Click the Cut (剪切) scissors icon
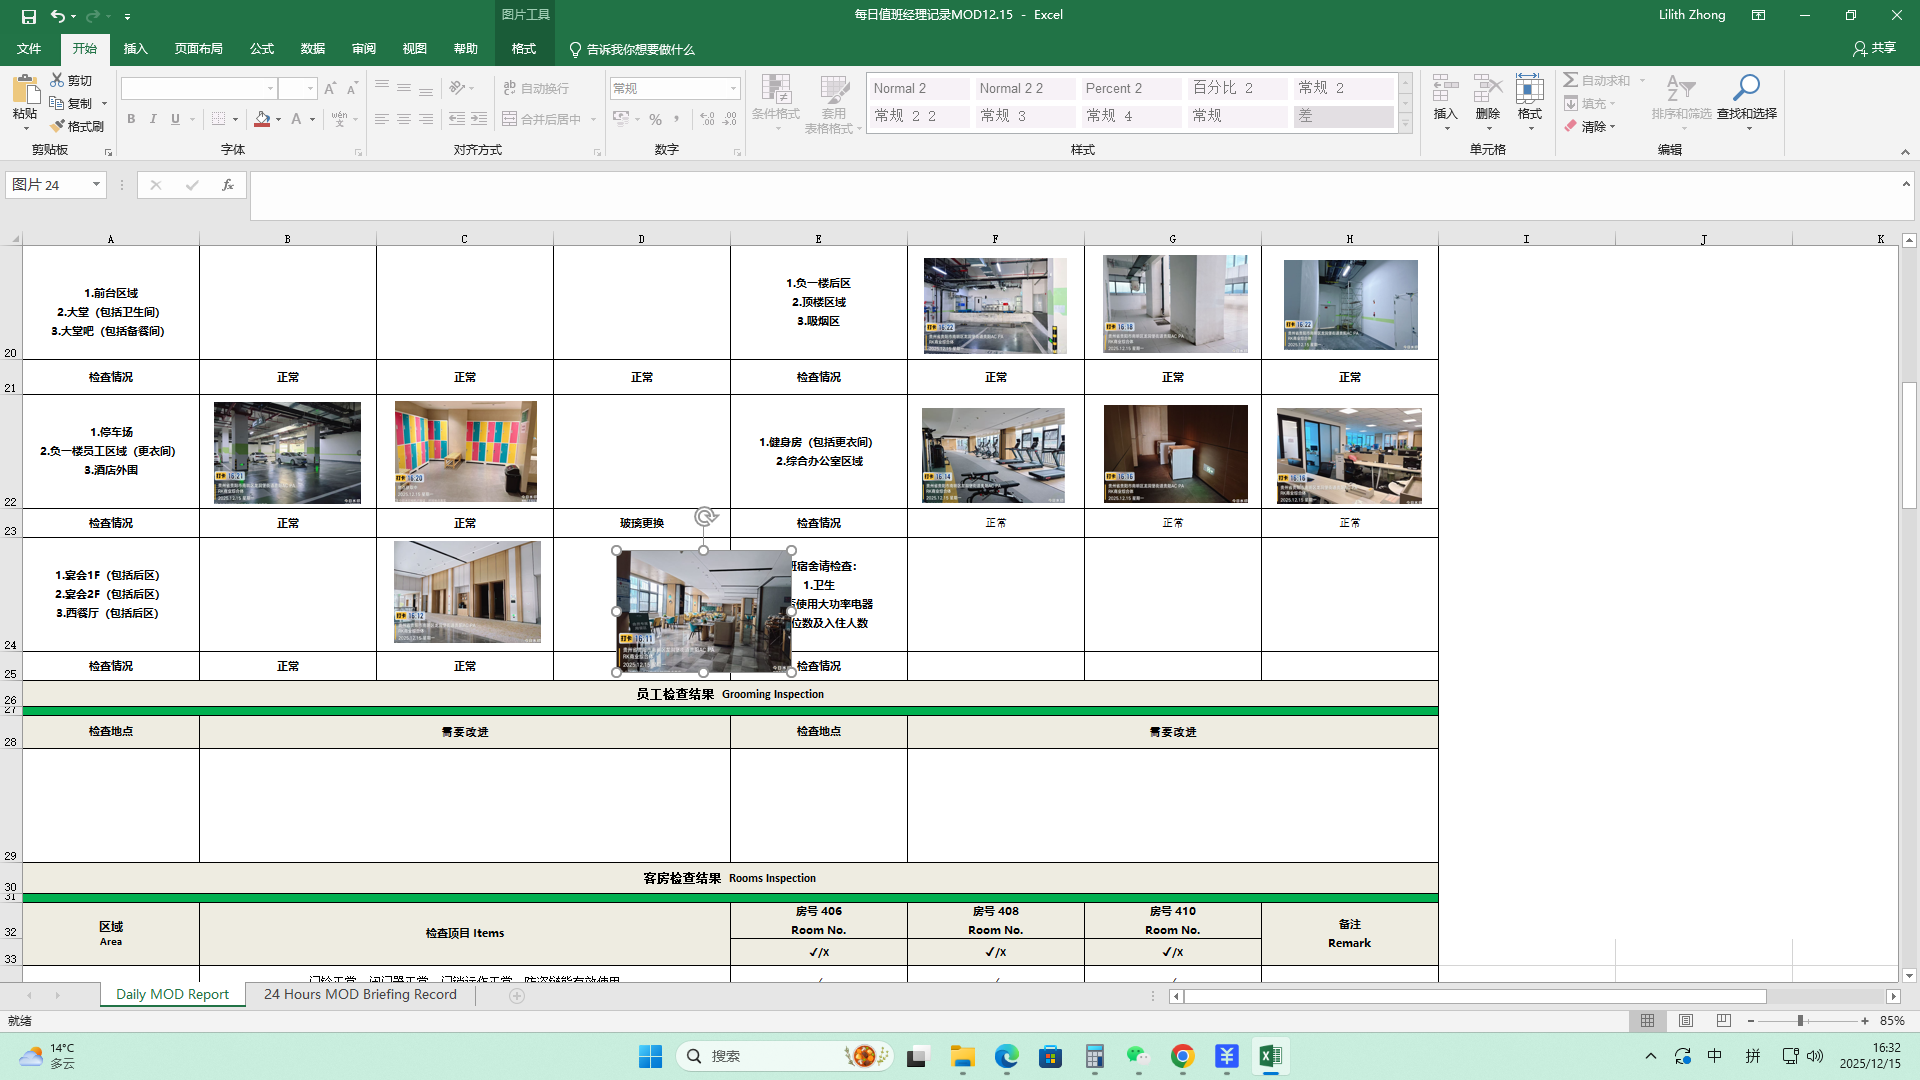Image resolution: width=1920 pixels, height=1080 pixels. [57, 80]
